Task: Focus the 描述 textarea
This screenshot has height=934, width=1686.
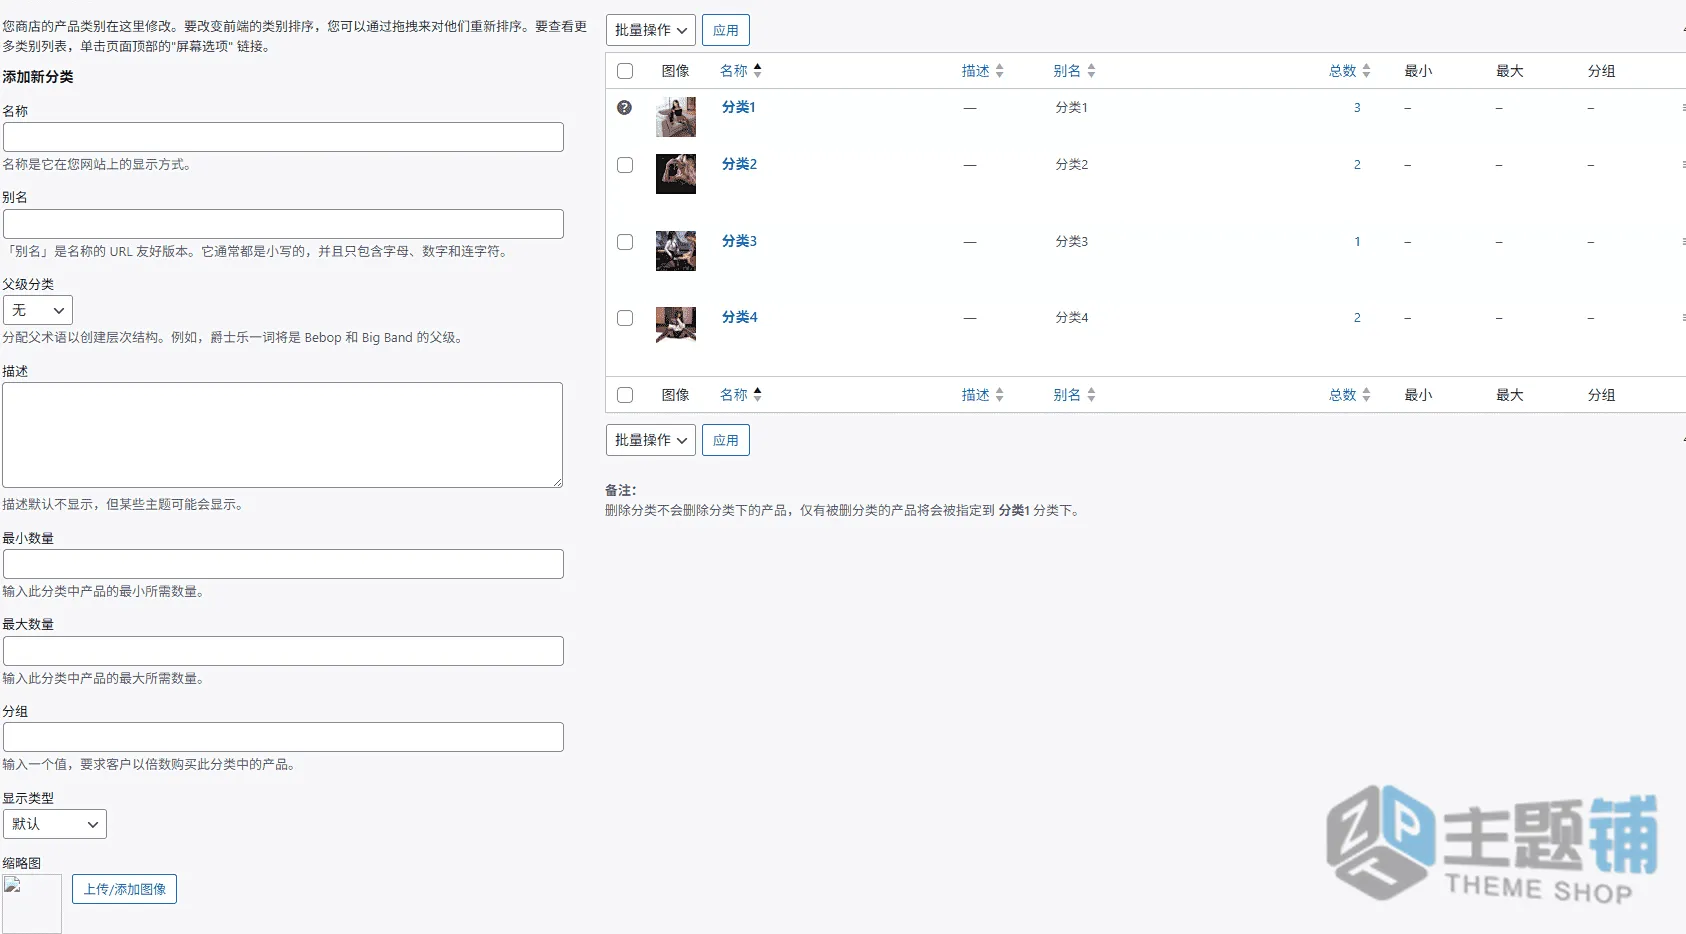Action: click(282, 435)
